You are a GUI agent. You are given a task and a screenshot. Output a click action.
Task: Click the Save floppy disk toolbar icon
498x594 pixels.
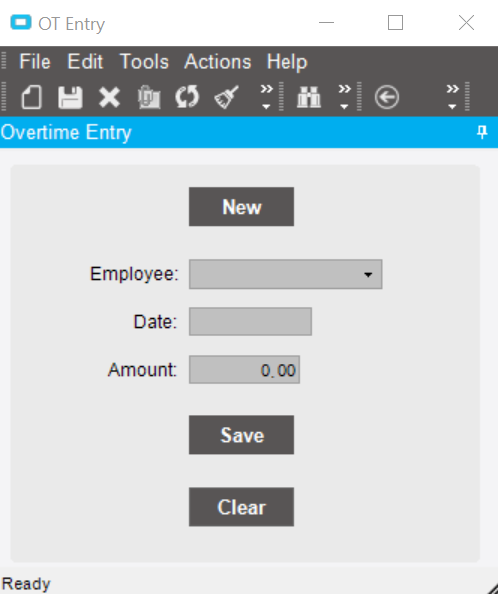70,97
